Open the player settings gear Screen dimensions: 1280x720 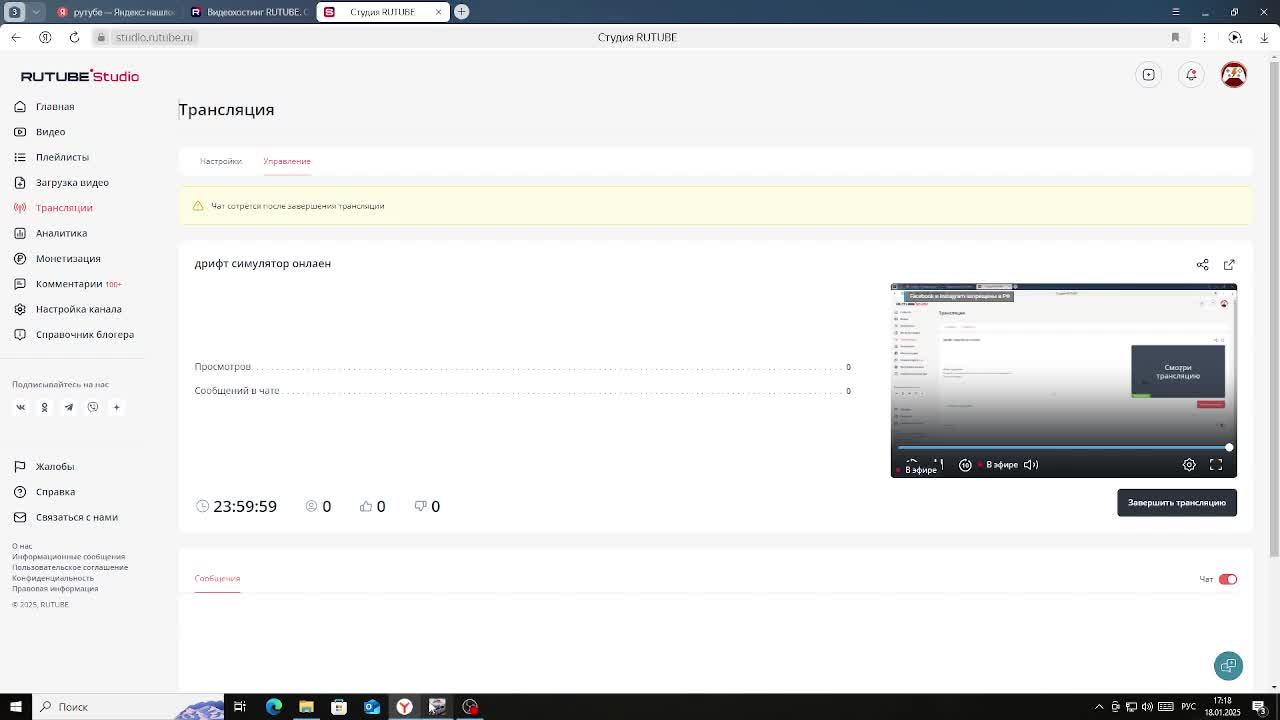coord(1189,465)
